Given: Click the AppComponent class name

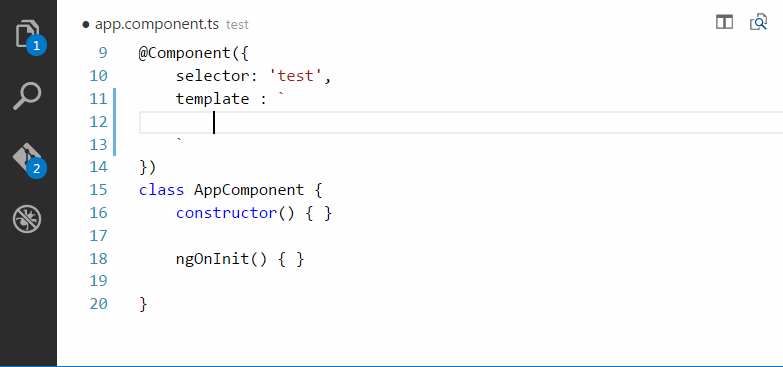Looking at the screenshot, I should (x=249, y=190).
